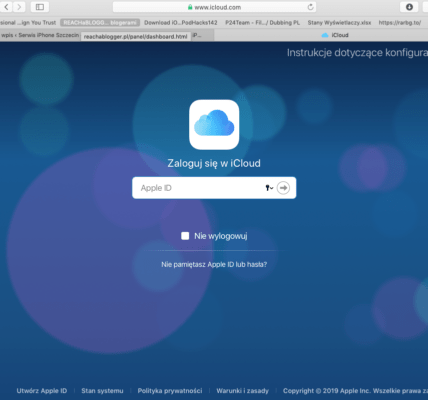Open 'Polityka prywatności' footer link

point(170,391)
